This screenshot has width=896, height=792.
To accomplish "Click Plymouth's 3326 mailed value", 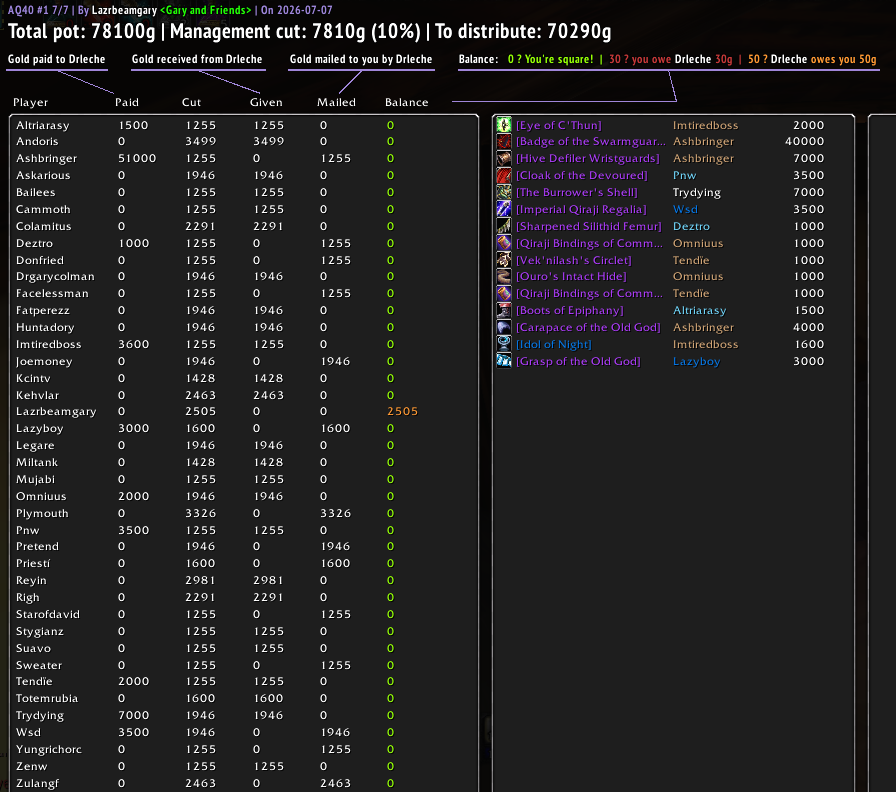I will (335, 513).
